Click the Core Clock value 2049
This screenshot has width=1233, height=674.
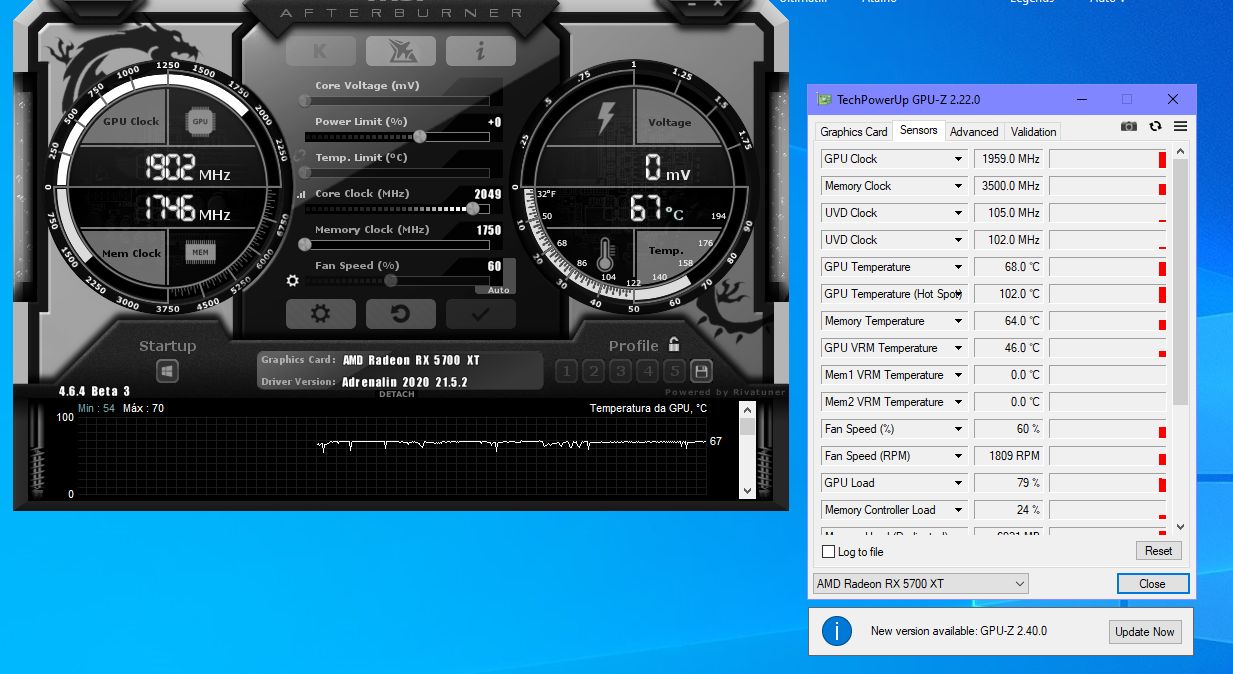488,194
